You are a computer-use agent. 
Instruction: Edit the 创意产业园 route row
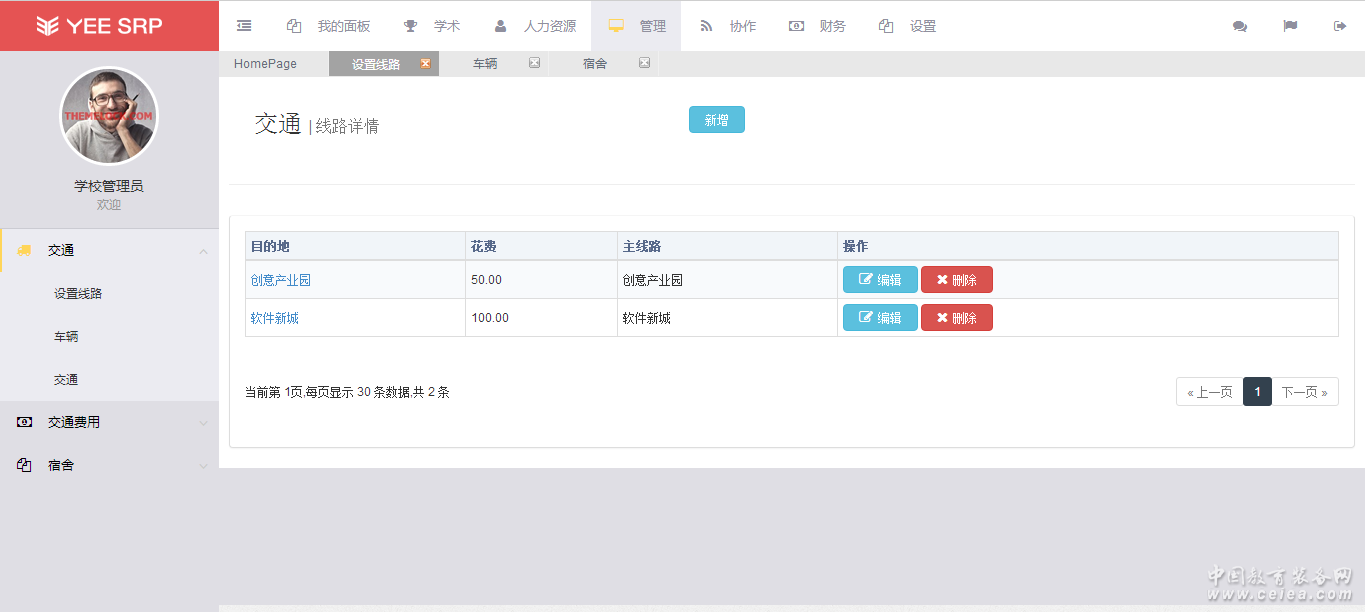[x=880, y=280]
